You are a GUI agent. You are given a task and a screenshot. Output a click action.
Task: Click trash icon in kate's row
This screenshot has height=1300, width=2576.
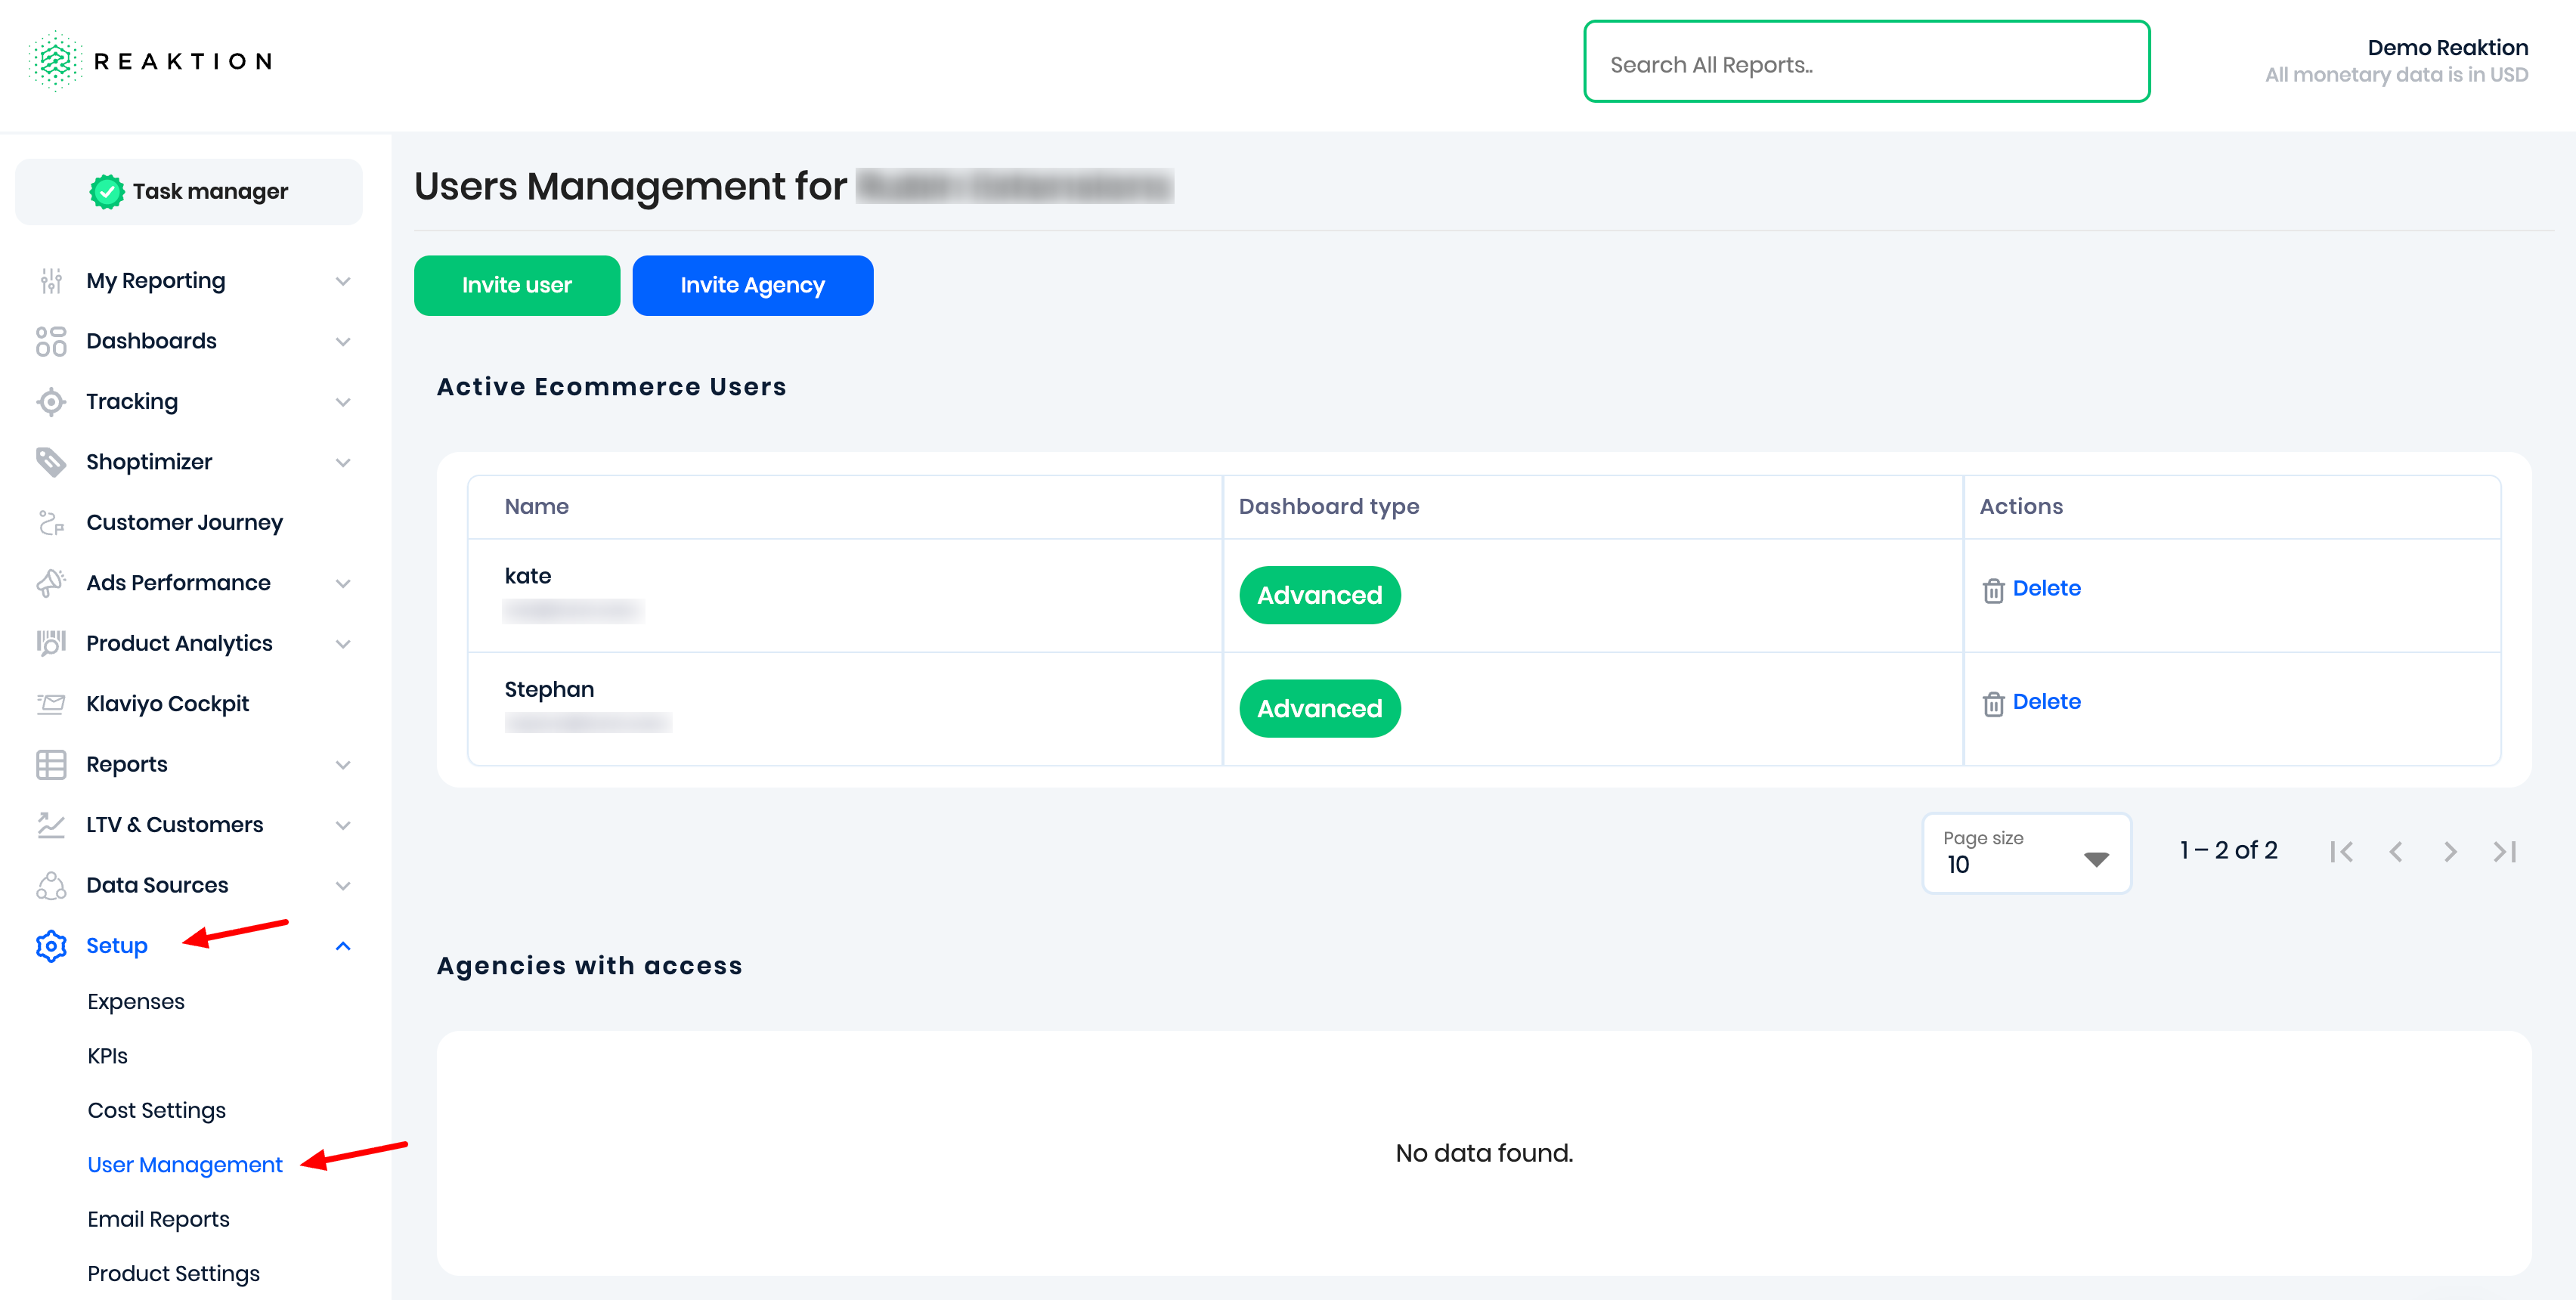point(1993,590)
